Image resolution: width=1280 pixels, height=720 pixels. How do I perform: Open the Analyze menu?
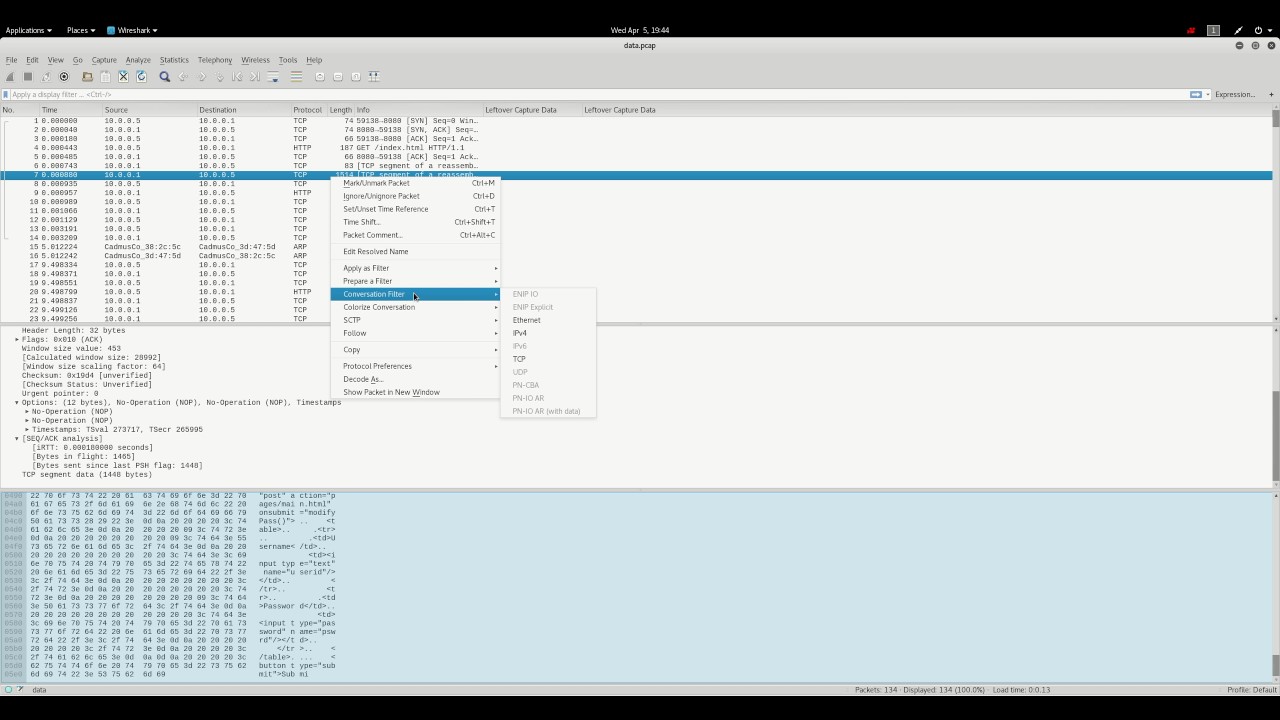138,60
